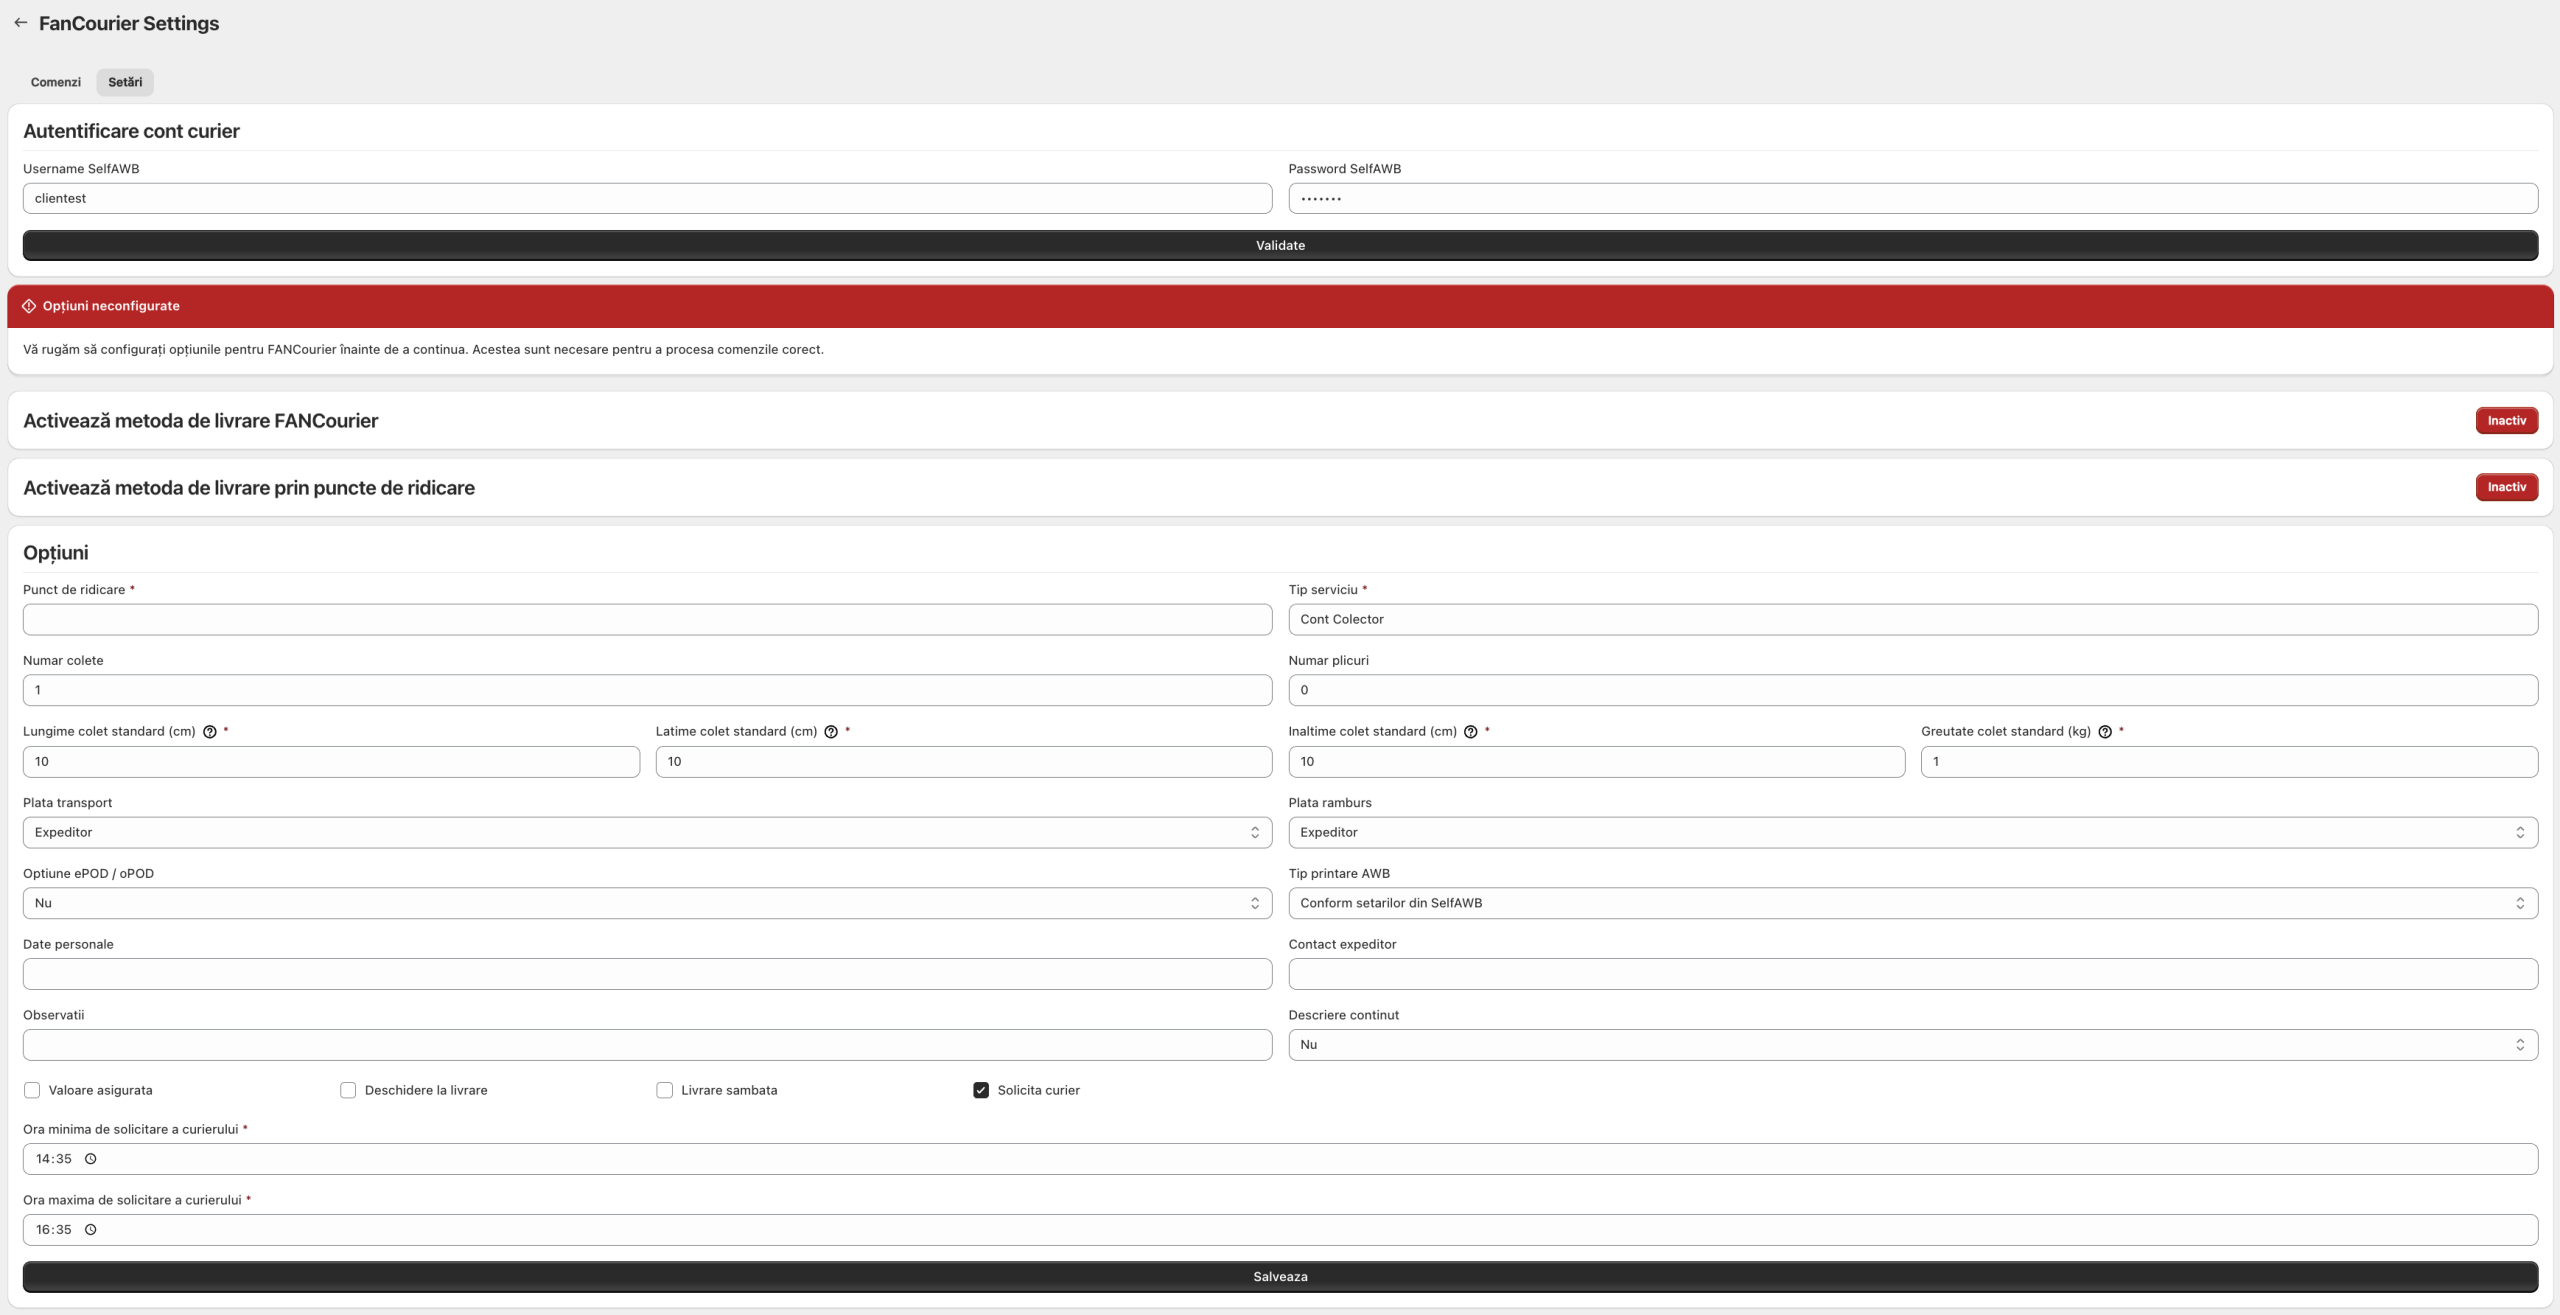This screenshot has height=1315, width=2560.
Task: Click Punct de ridicare input field
Action: point(647,619)
